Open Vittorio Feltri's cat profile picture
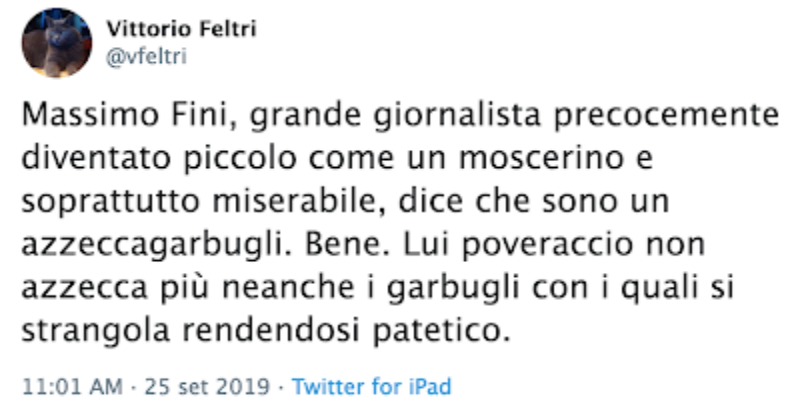 coord(57,43)
